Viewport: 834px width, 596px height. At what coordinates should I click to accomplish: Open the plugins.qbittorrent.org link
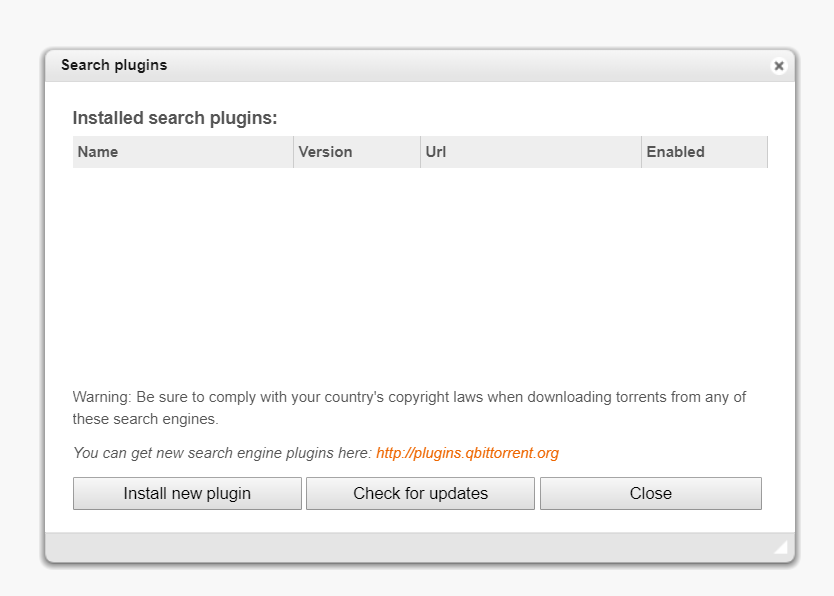pos(467,453)
